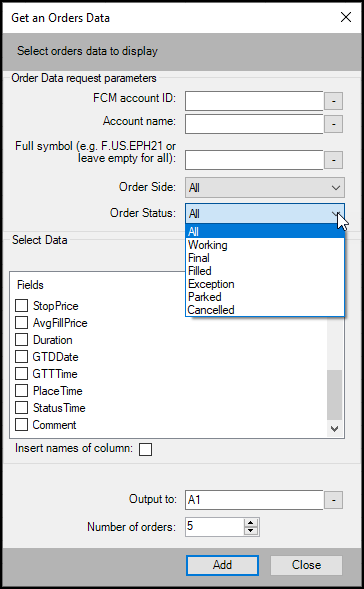Image resolution: width=364 pixels, height=589 pixels.
Task: Click the Fields list scroll down arrow
Action: tap(334, 429)
